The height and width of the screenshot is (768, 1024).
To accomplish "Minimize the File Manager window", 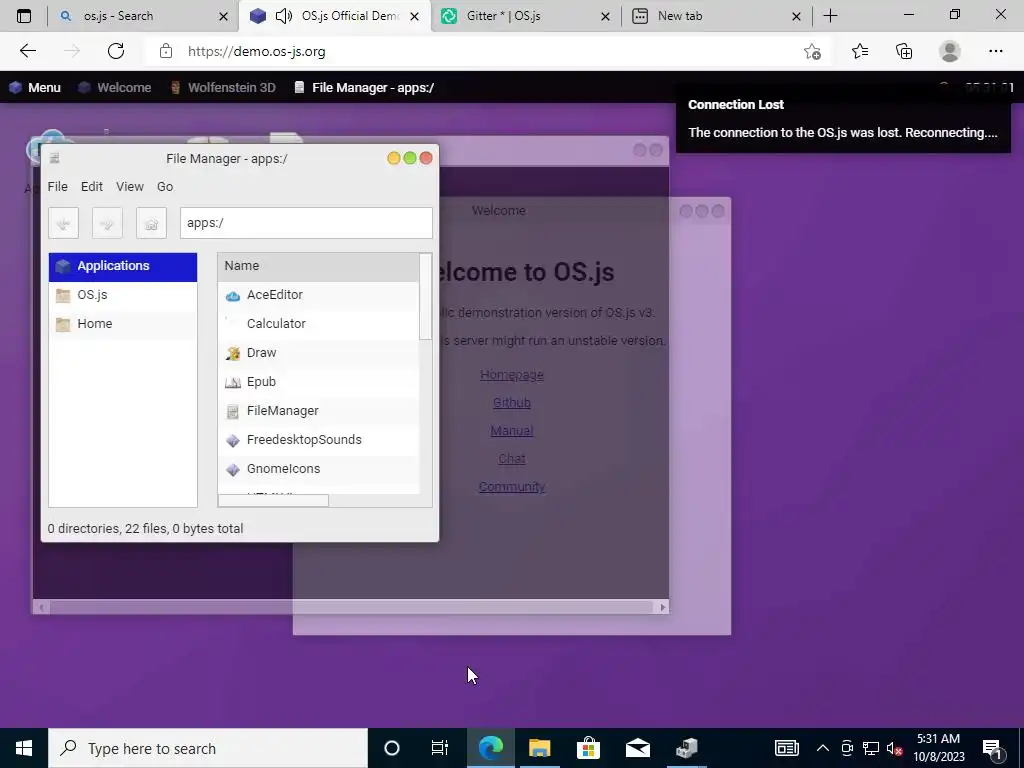I will point(394,158).
